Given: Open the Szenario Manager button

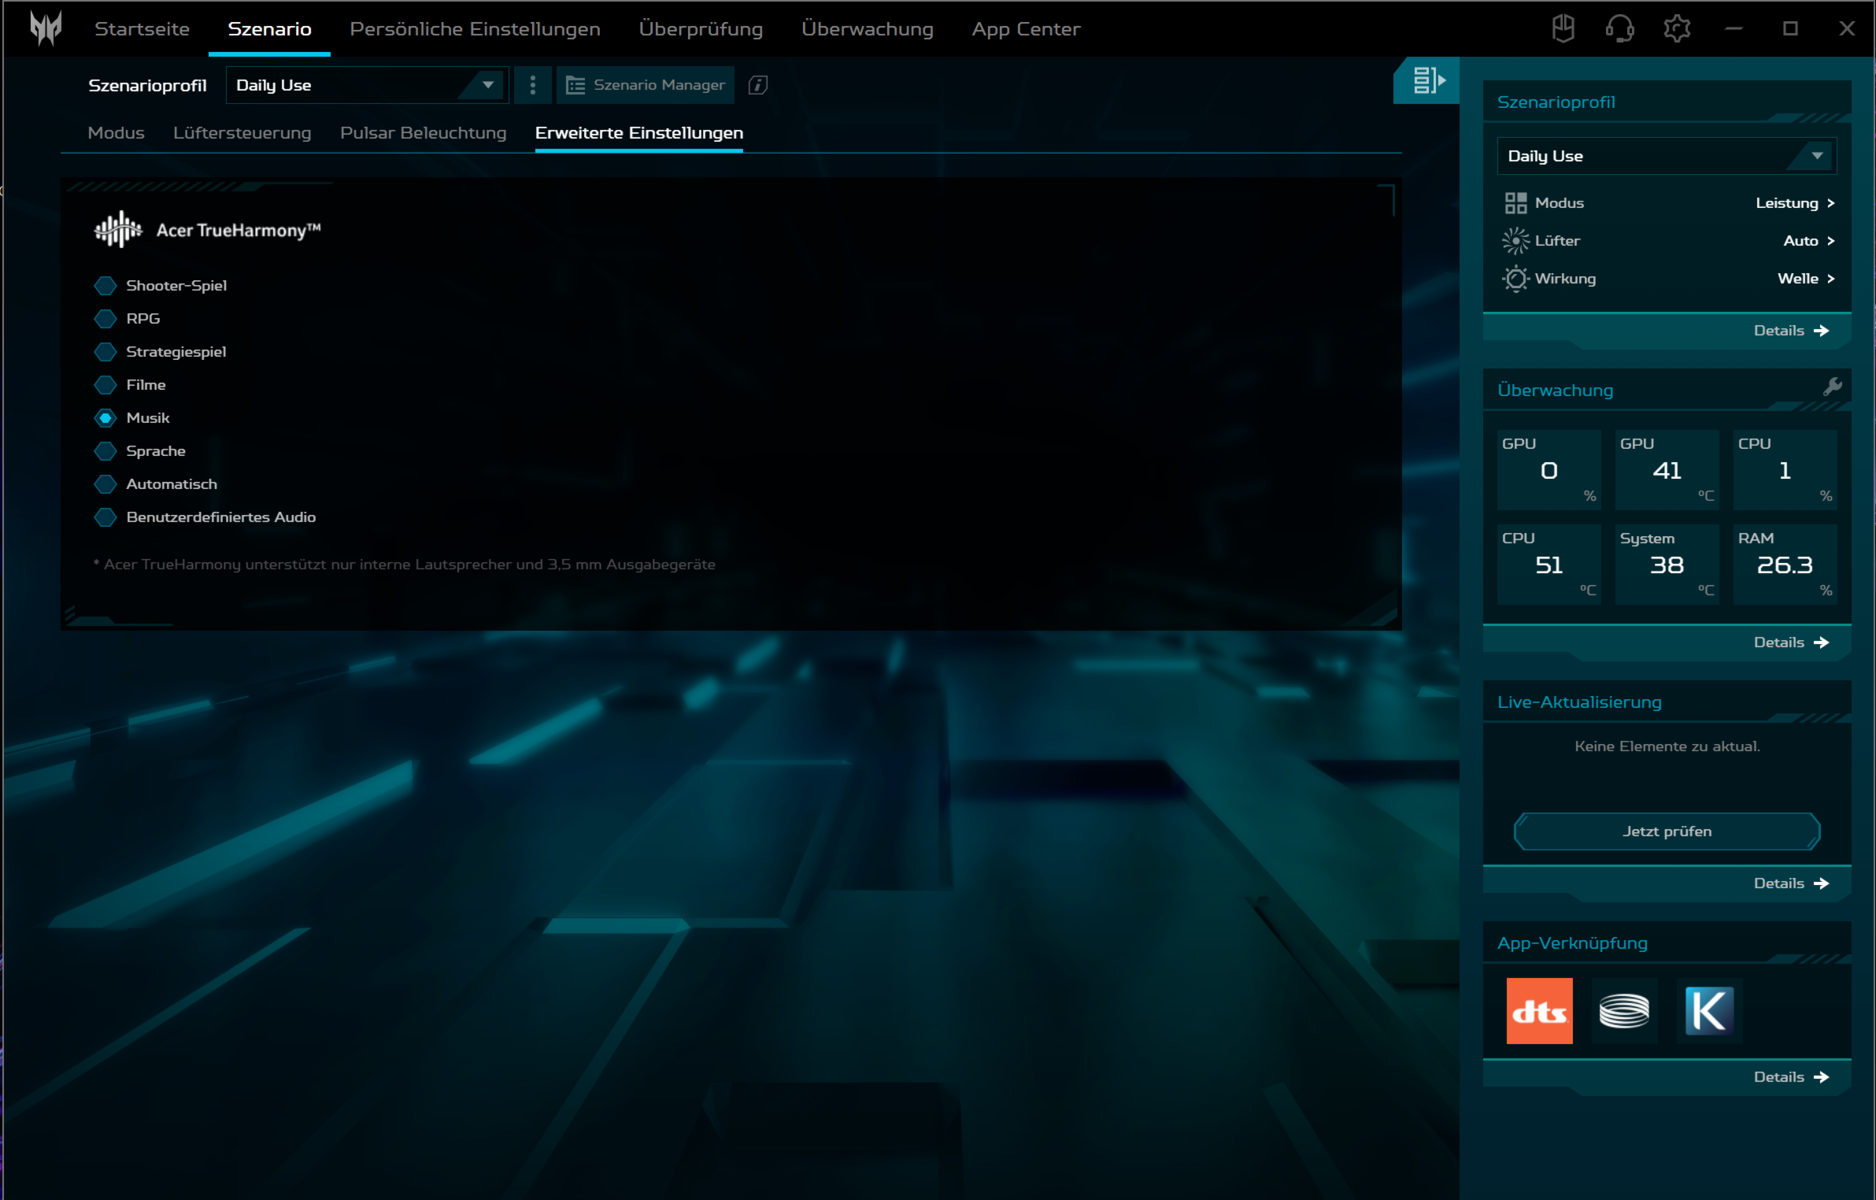Looking at the screenshot, I should tap(646, 85).
